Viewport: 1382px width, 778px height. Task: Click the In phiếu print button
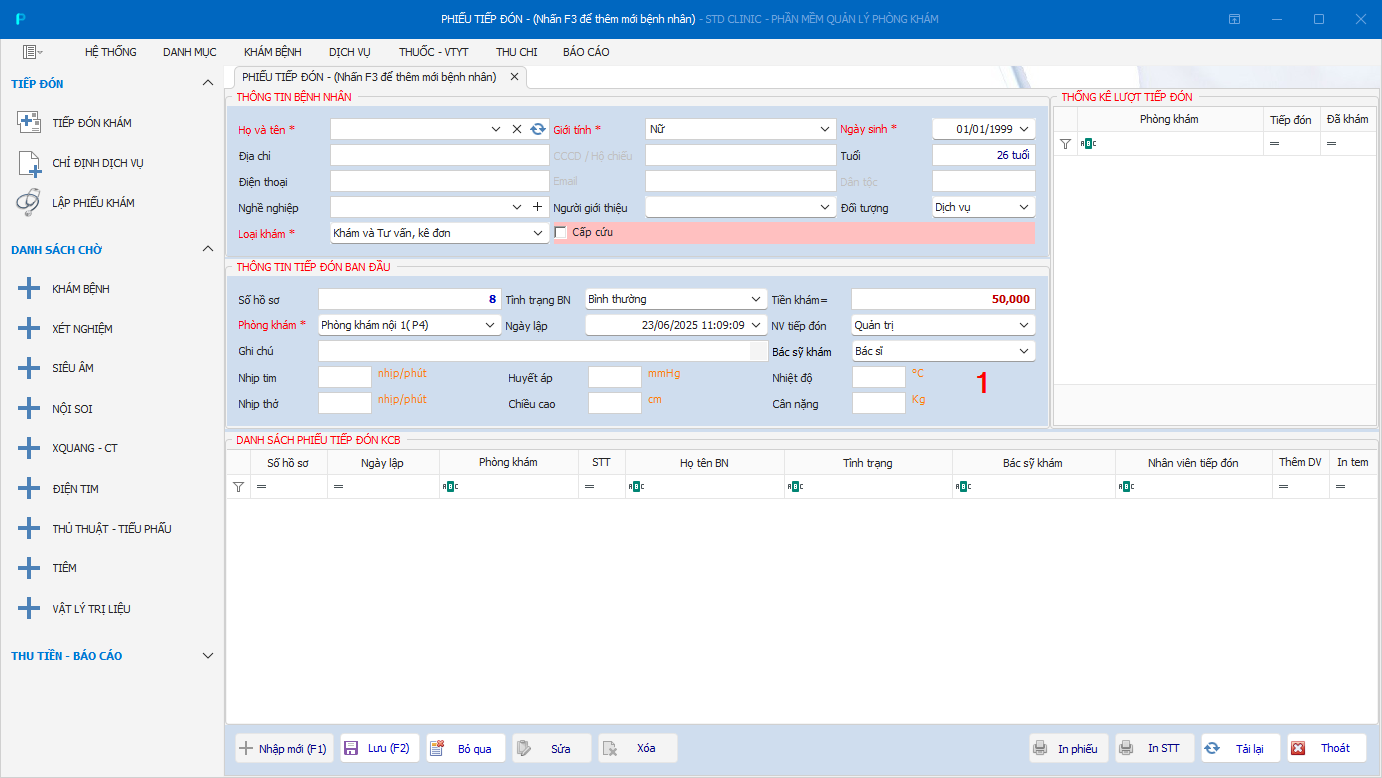click(1069, 748)
